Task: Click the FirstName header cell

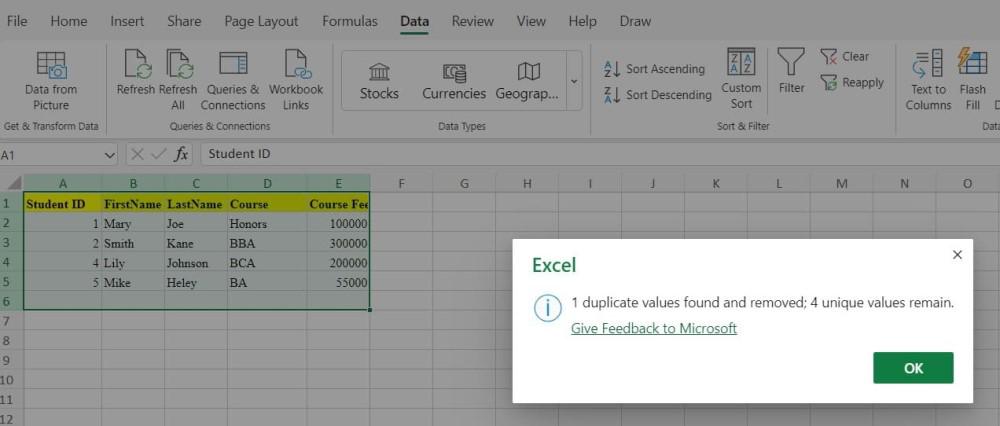Action: point(133,205)
